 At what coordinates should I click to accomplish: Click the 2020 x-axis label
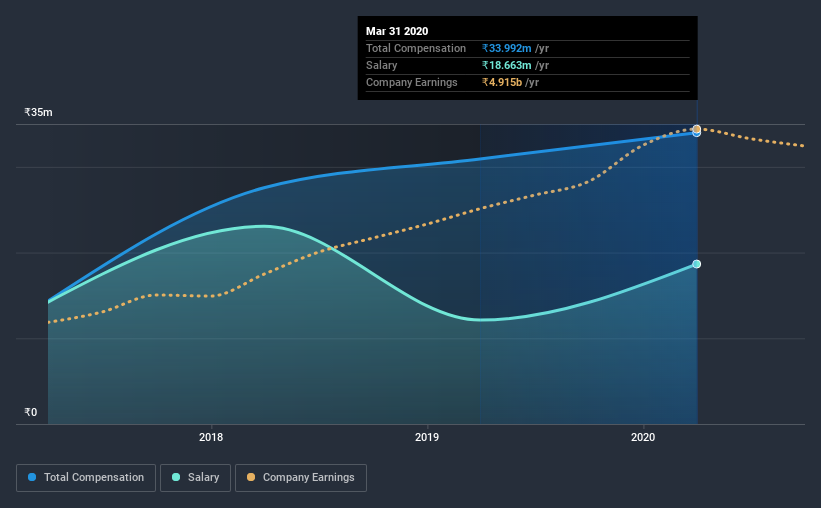tap(643, 437)
